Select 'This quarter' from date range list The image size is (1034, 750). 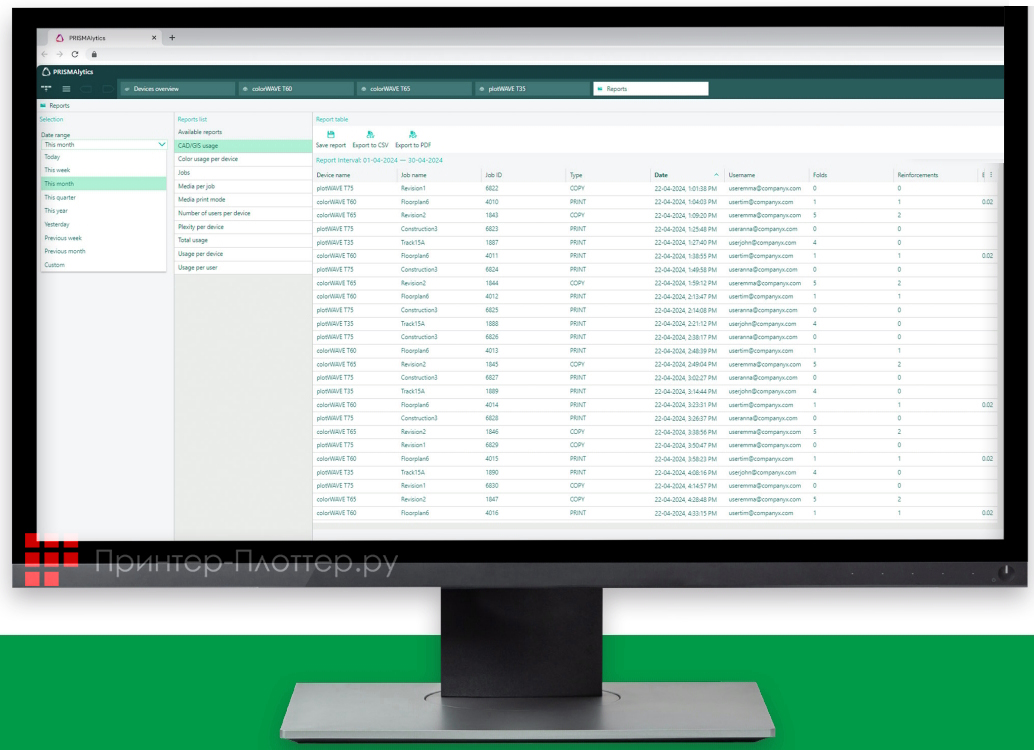pos(60,197)
